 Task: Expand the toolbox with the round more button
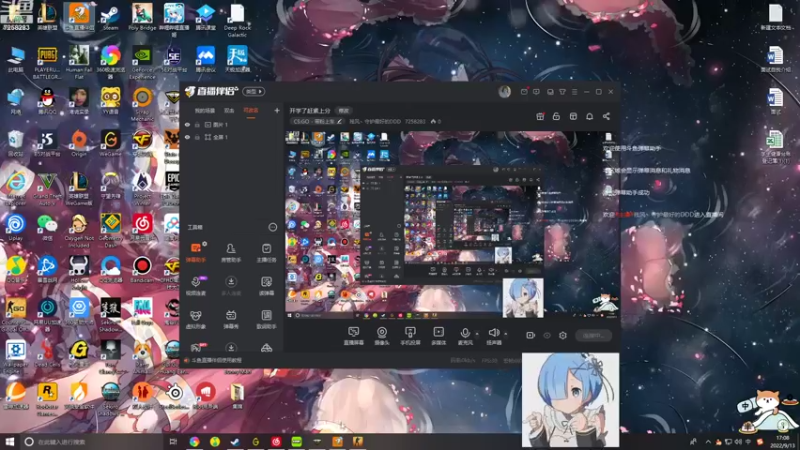pyautogui.click(x=272, y=227)
